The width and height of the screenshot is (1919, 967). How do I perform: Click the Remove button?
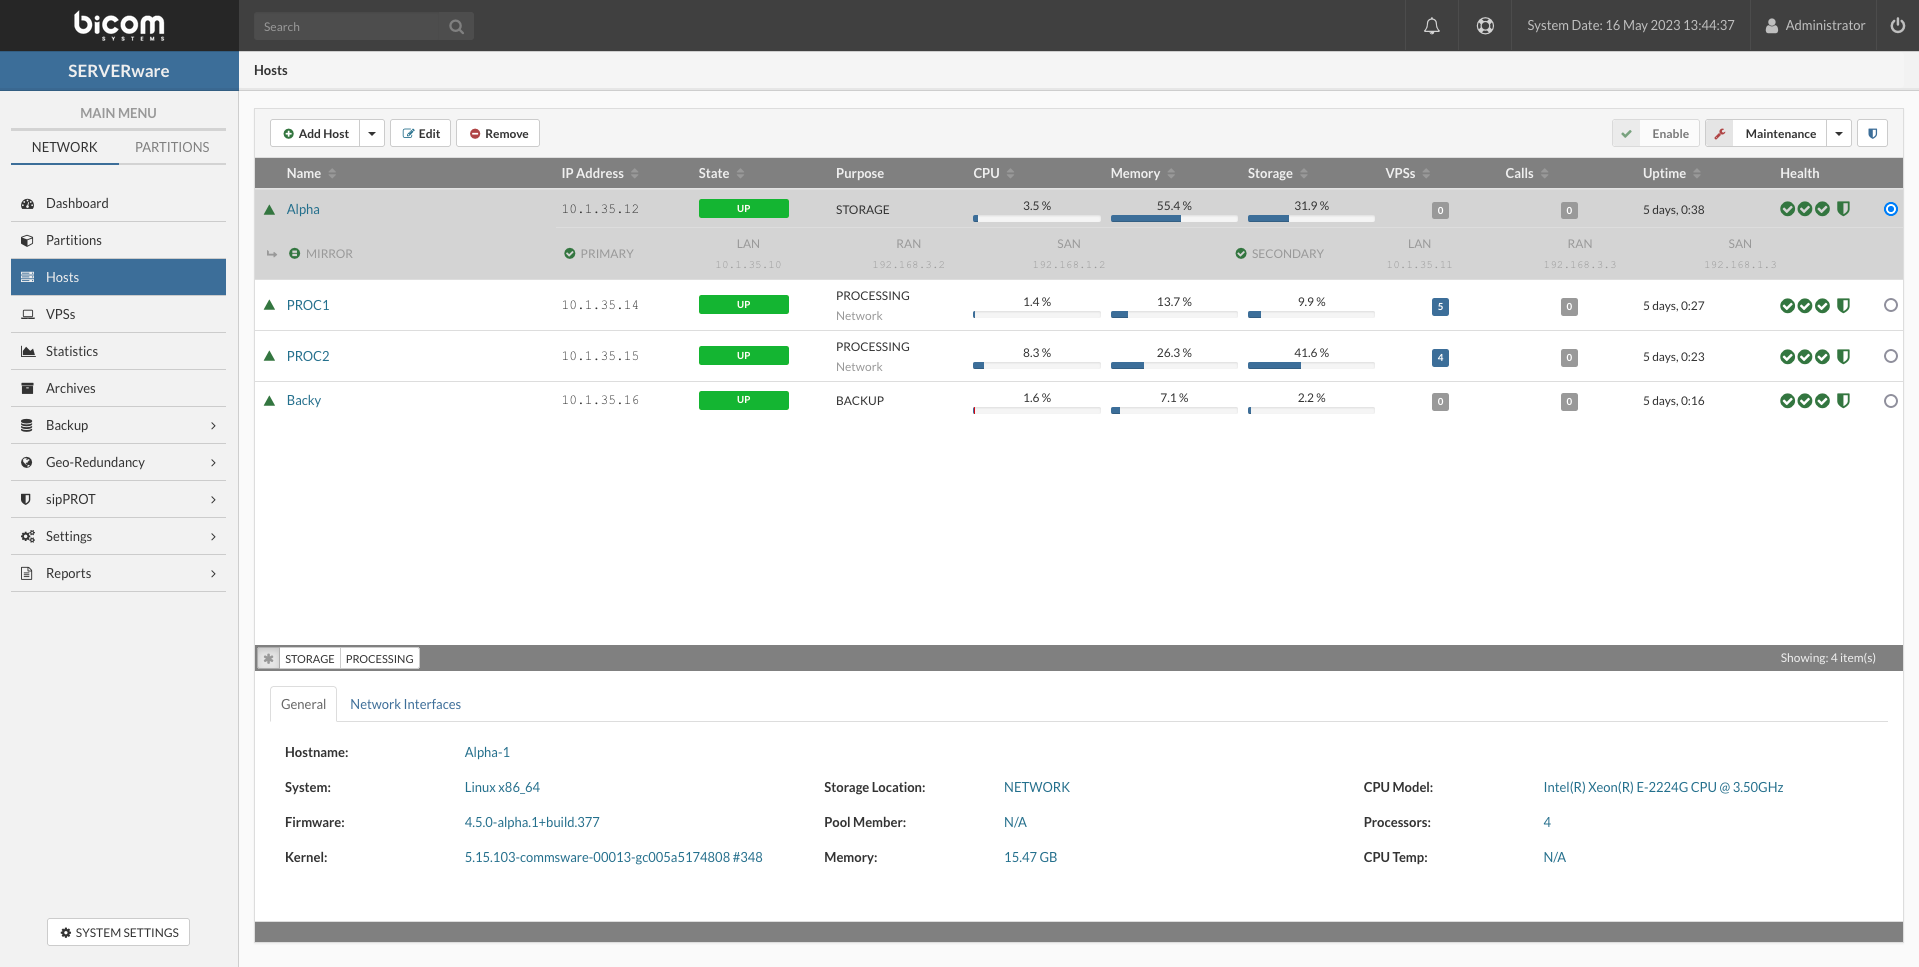498,133
